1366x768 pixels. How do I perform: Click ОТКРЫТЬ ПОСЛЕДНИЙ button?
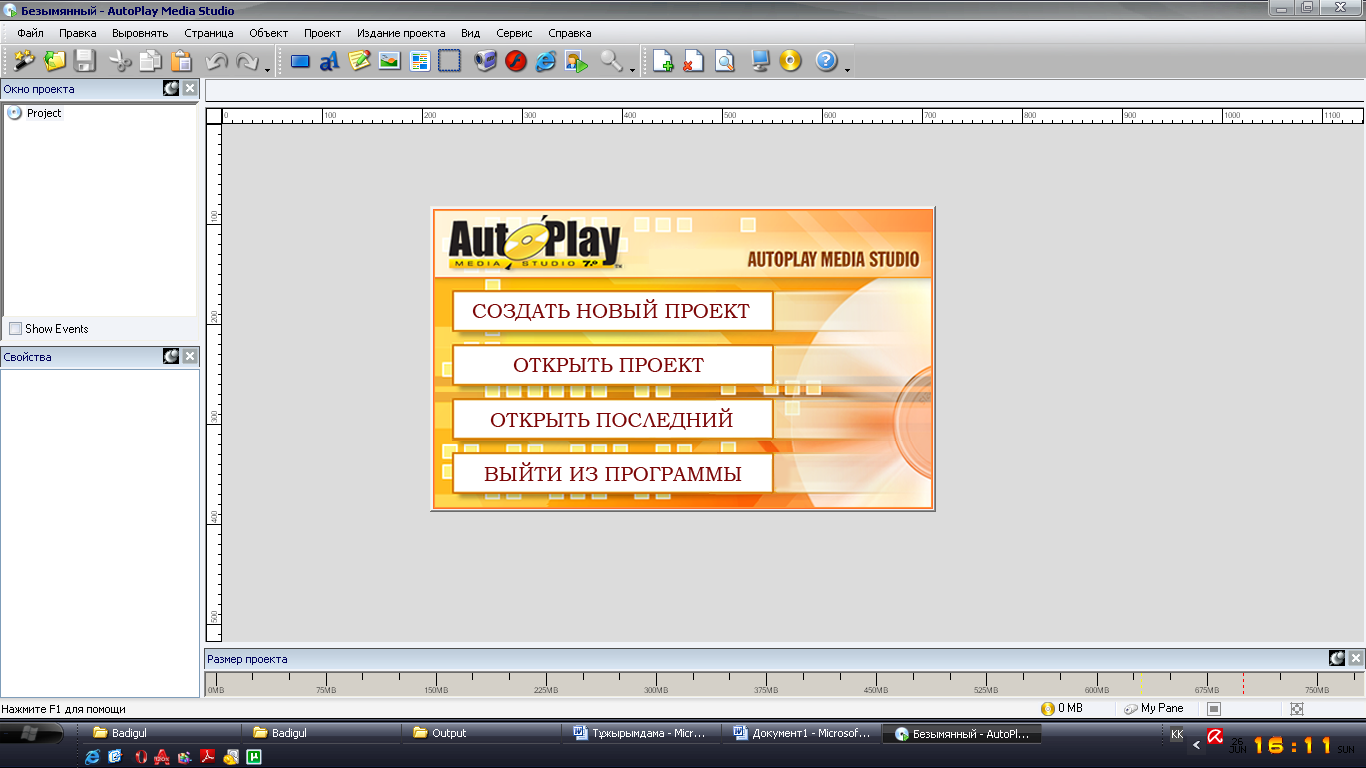click(612, 419)
